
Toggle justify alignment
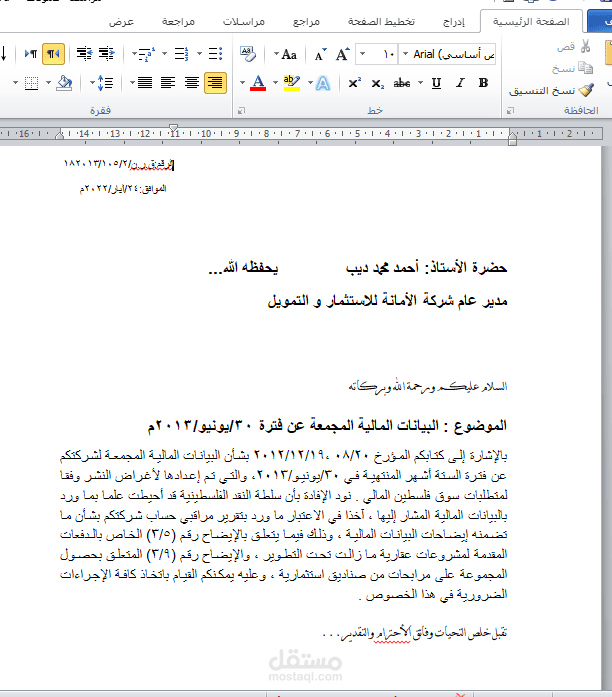145,83
